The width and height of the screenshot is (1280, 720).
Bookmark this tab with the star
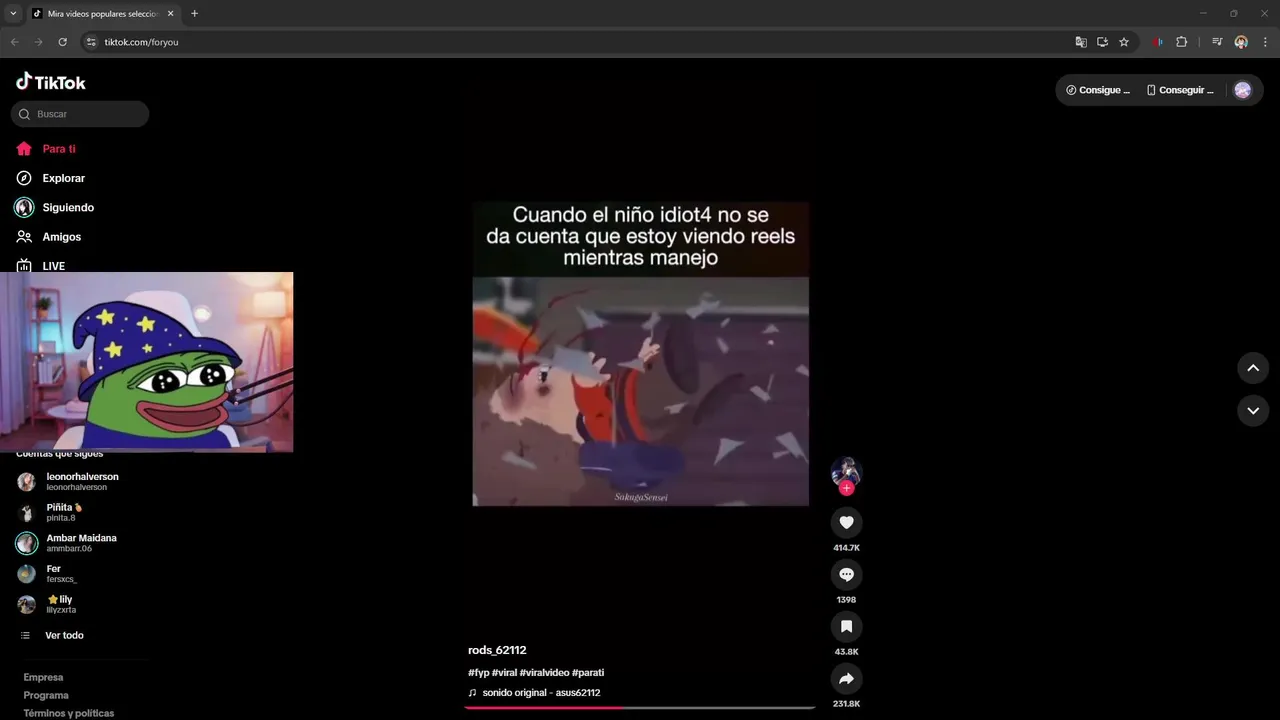[1124, 42]
